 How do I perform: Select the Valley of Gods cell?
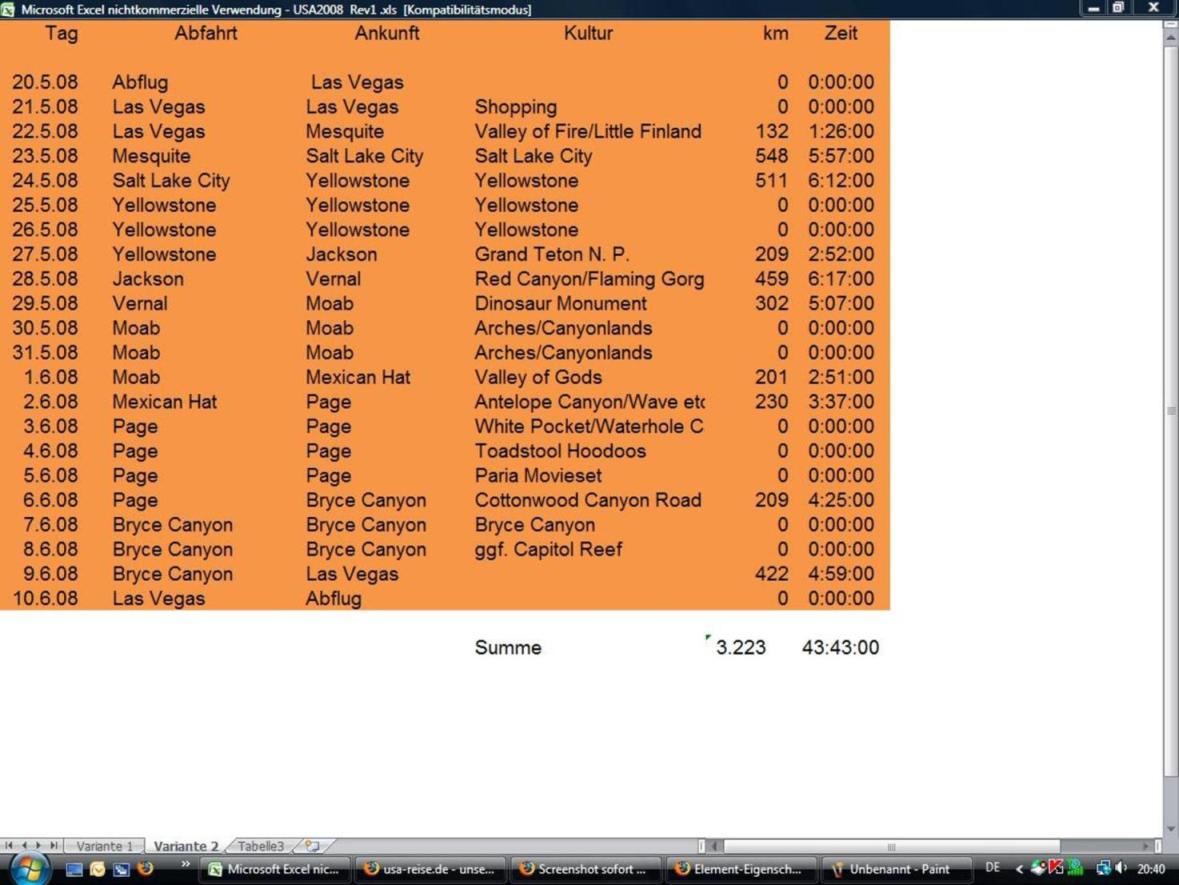pyautogui.click(x=538, y=377)
